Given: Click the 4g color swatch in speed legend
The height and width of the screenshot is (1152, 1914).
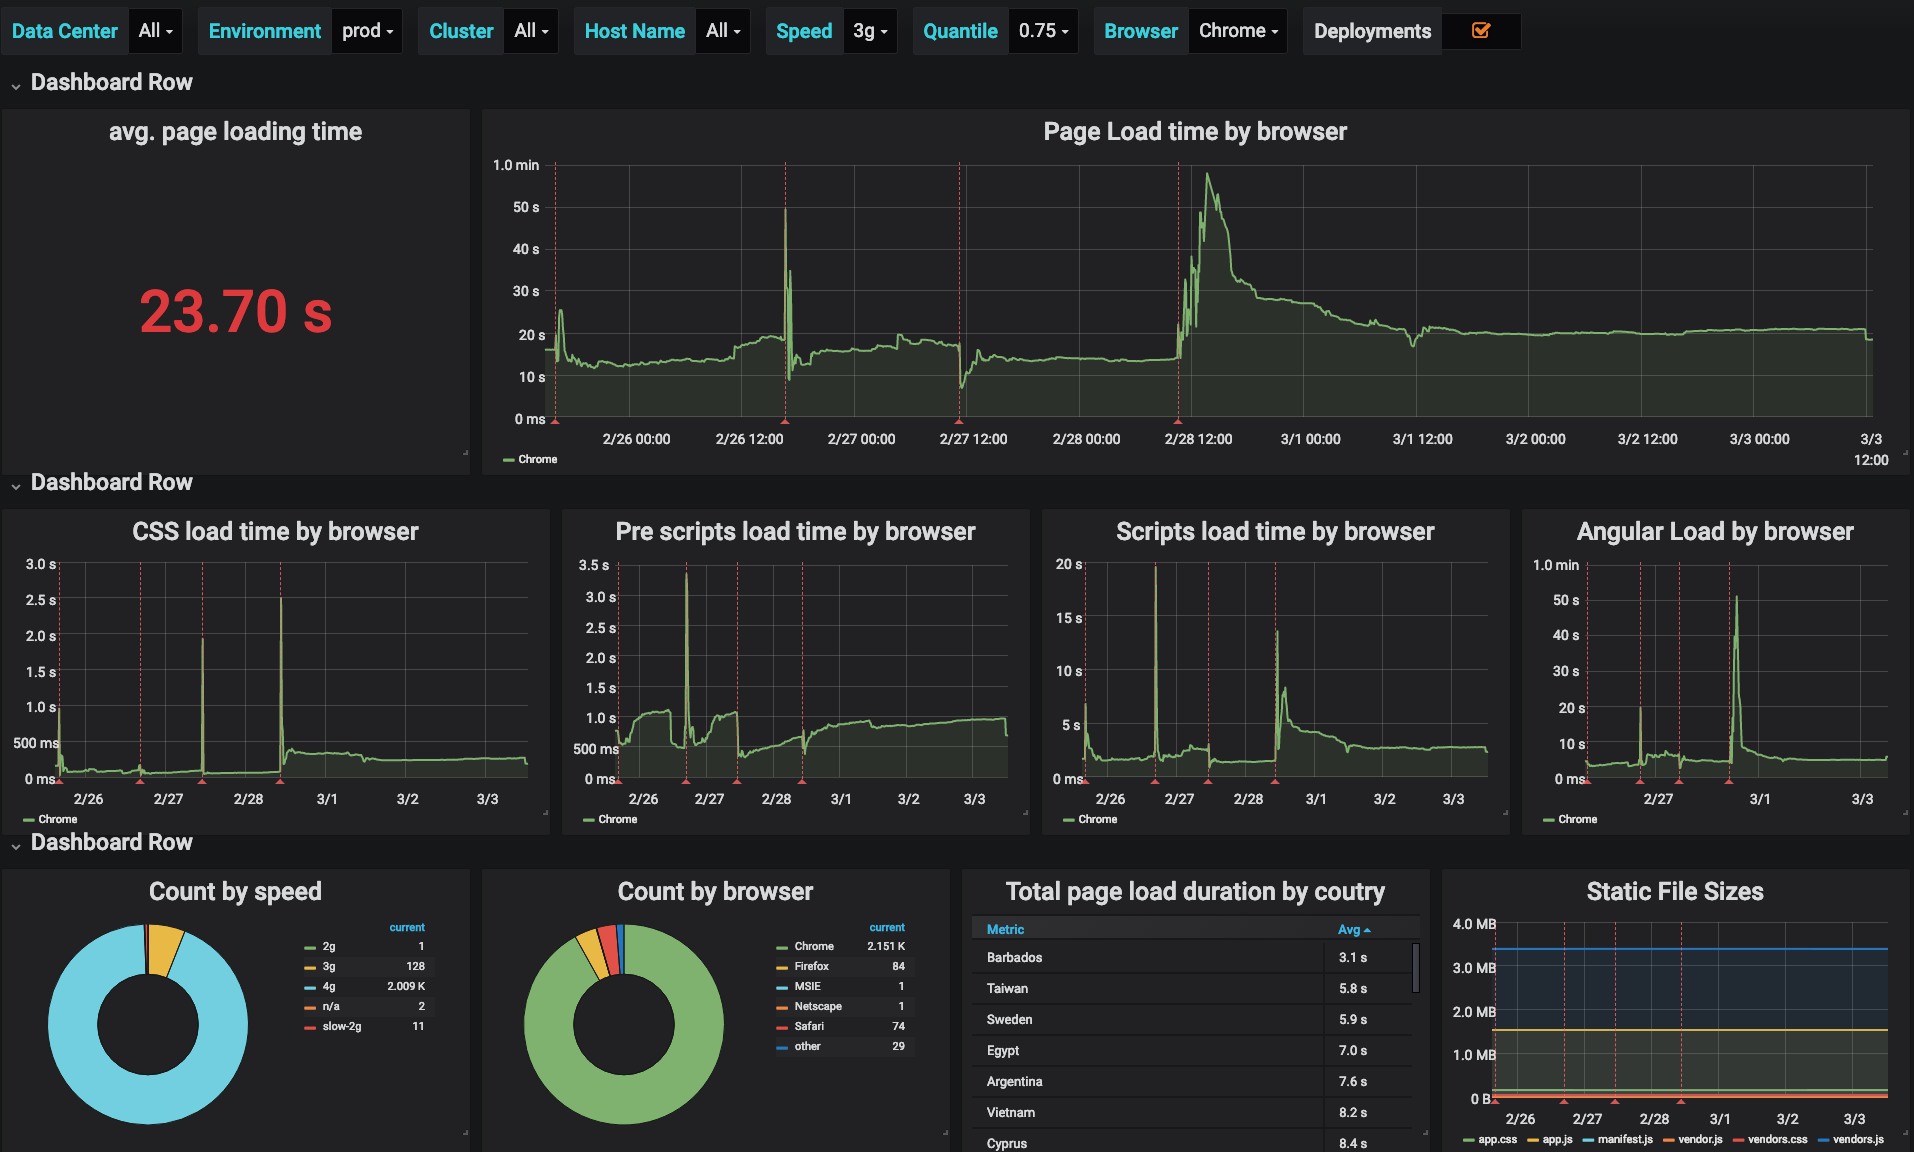Looking at the screenshot, I should 310,987.
